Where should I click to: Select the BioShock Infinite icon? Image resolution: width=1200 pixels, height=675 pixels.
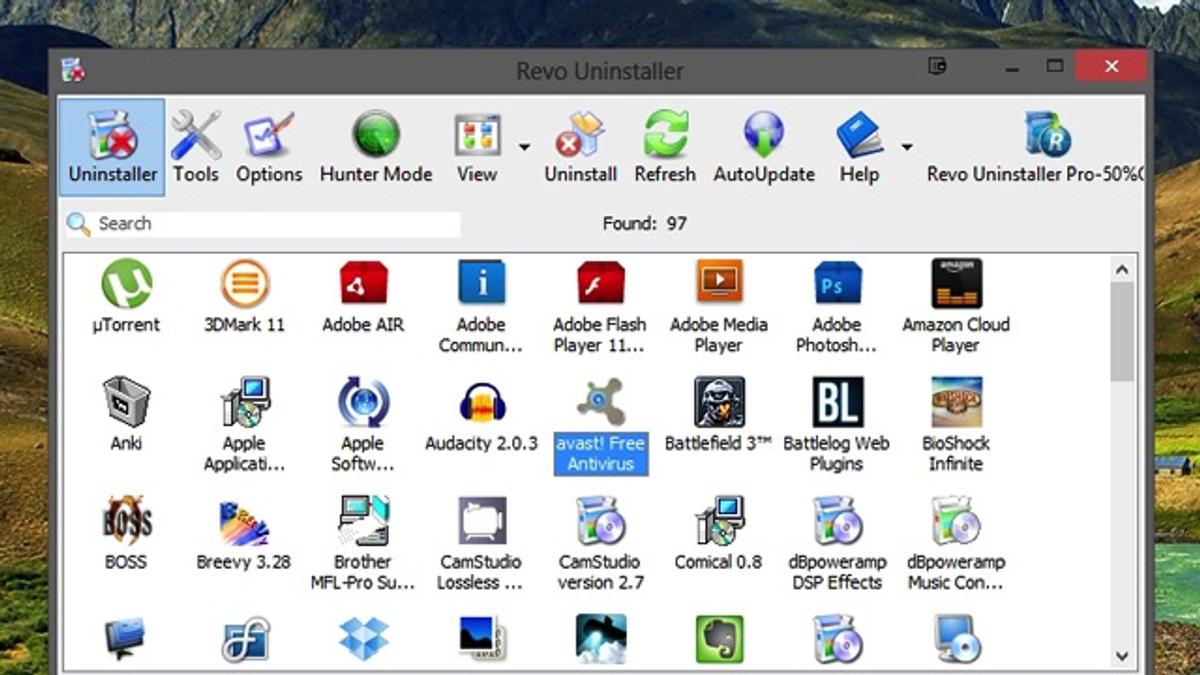(x=956, y=425)
